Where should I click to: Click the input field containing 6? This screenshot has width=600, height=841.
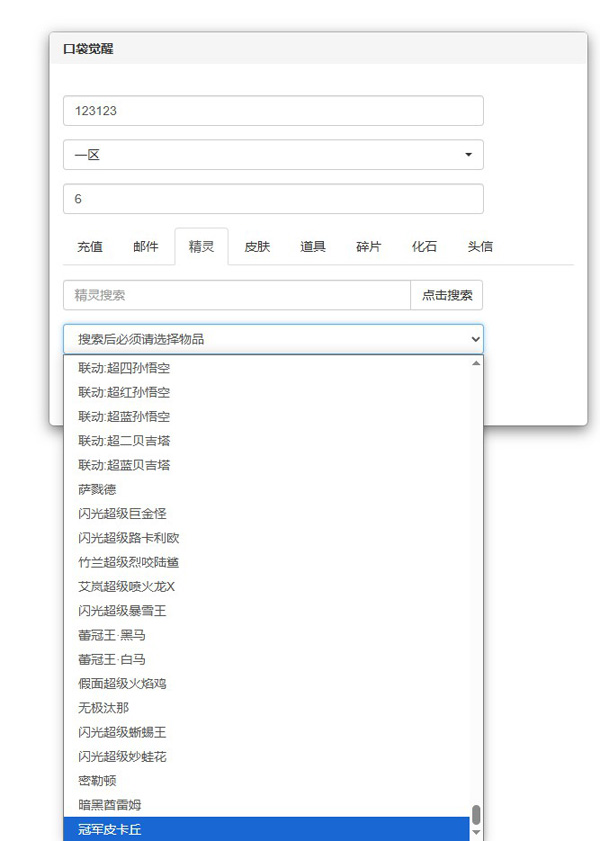(x=273, y=198)
